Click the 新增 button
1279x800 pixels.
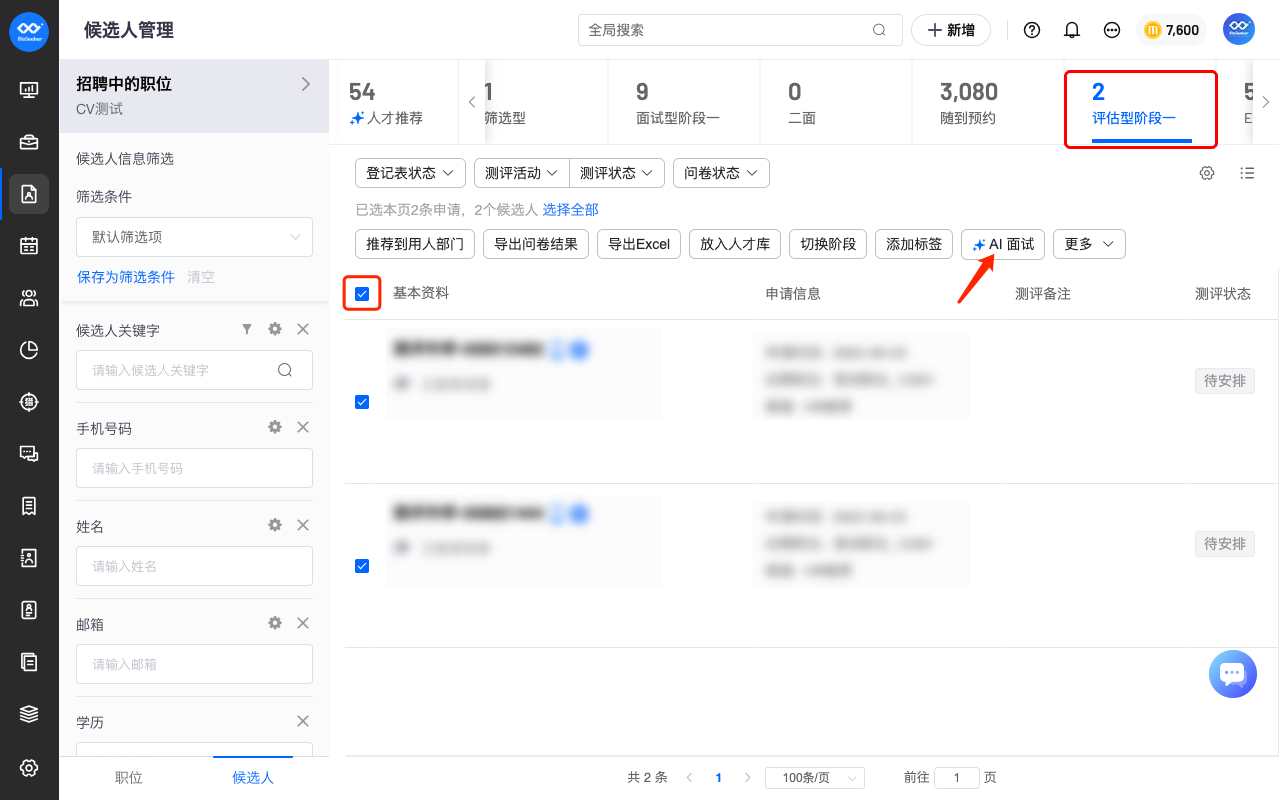(950, 30)
